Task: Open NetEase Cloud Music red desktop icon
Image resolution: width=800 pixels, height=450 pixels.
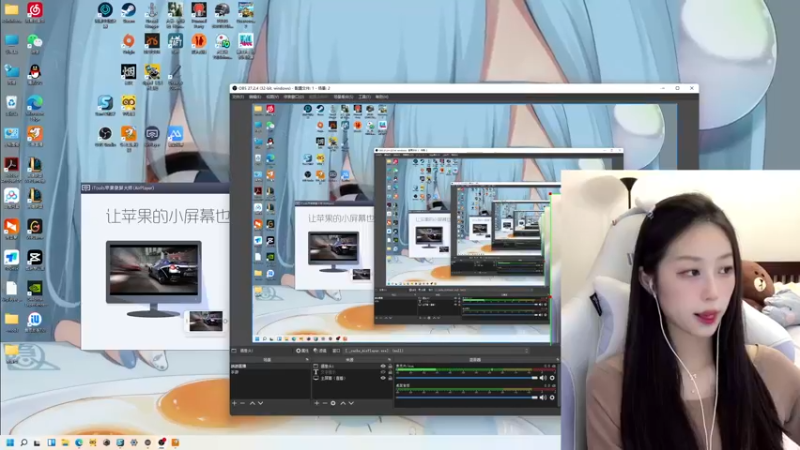Action: [35, 10]
